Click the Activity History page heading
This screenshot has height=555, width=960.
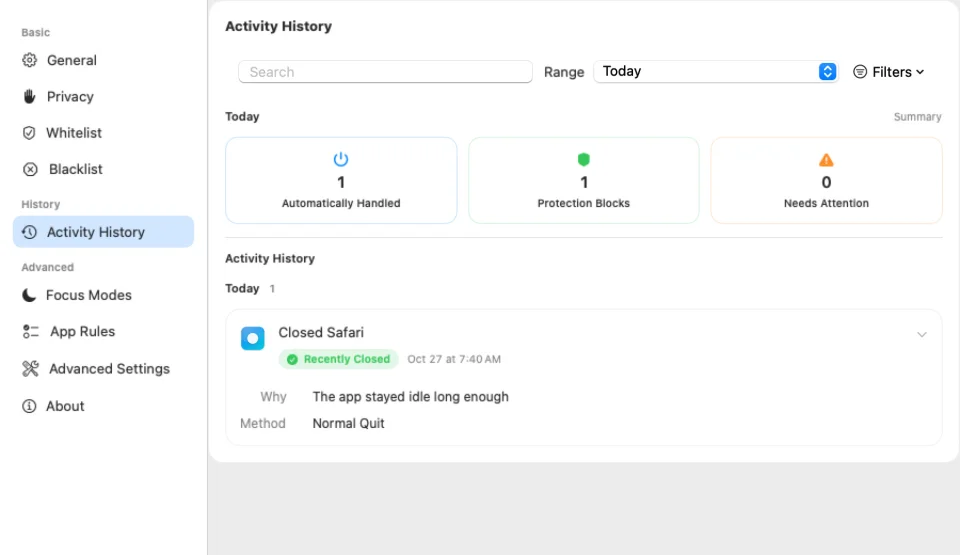tap(279, 26)
